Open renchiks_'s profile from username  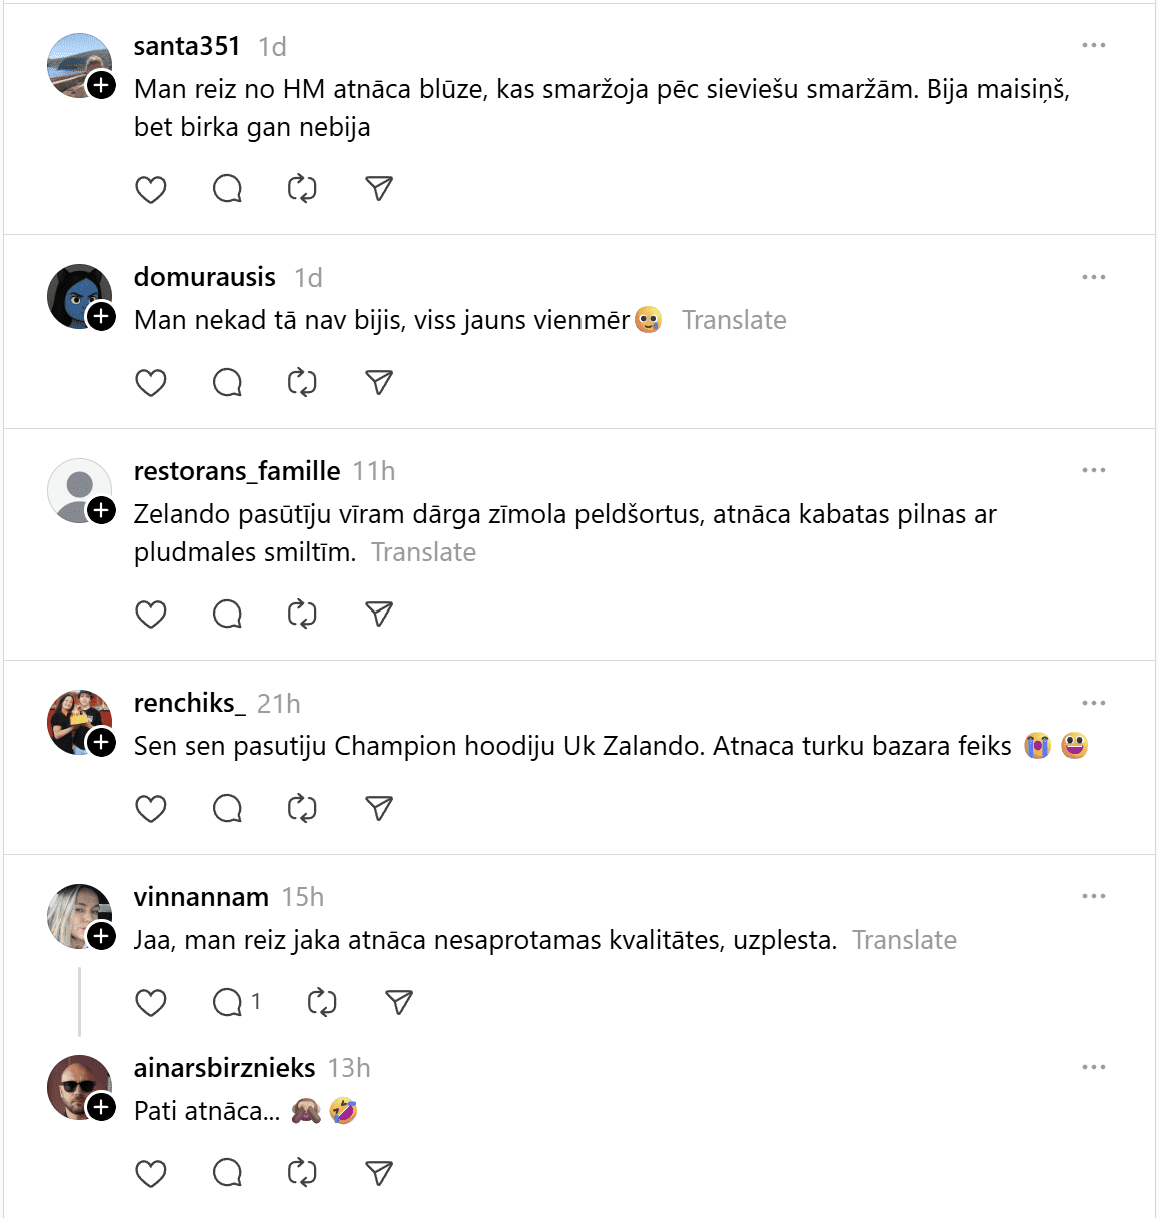pos(190,703)
